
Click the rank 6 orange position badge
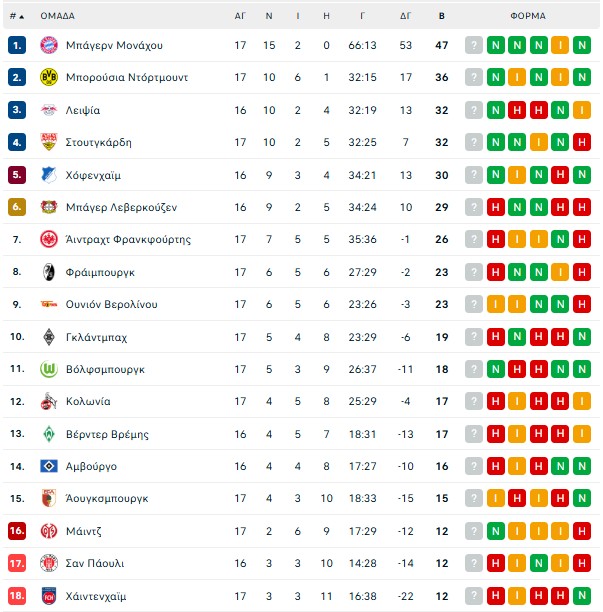[x=16, y=207]
